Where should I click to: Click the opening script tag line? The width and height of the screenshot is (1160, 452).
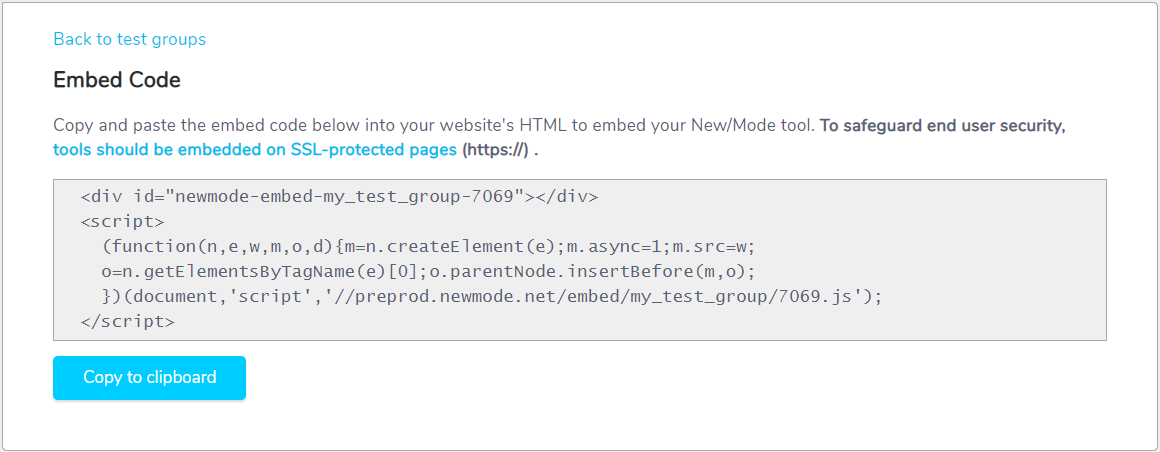point(122,222)
